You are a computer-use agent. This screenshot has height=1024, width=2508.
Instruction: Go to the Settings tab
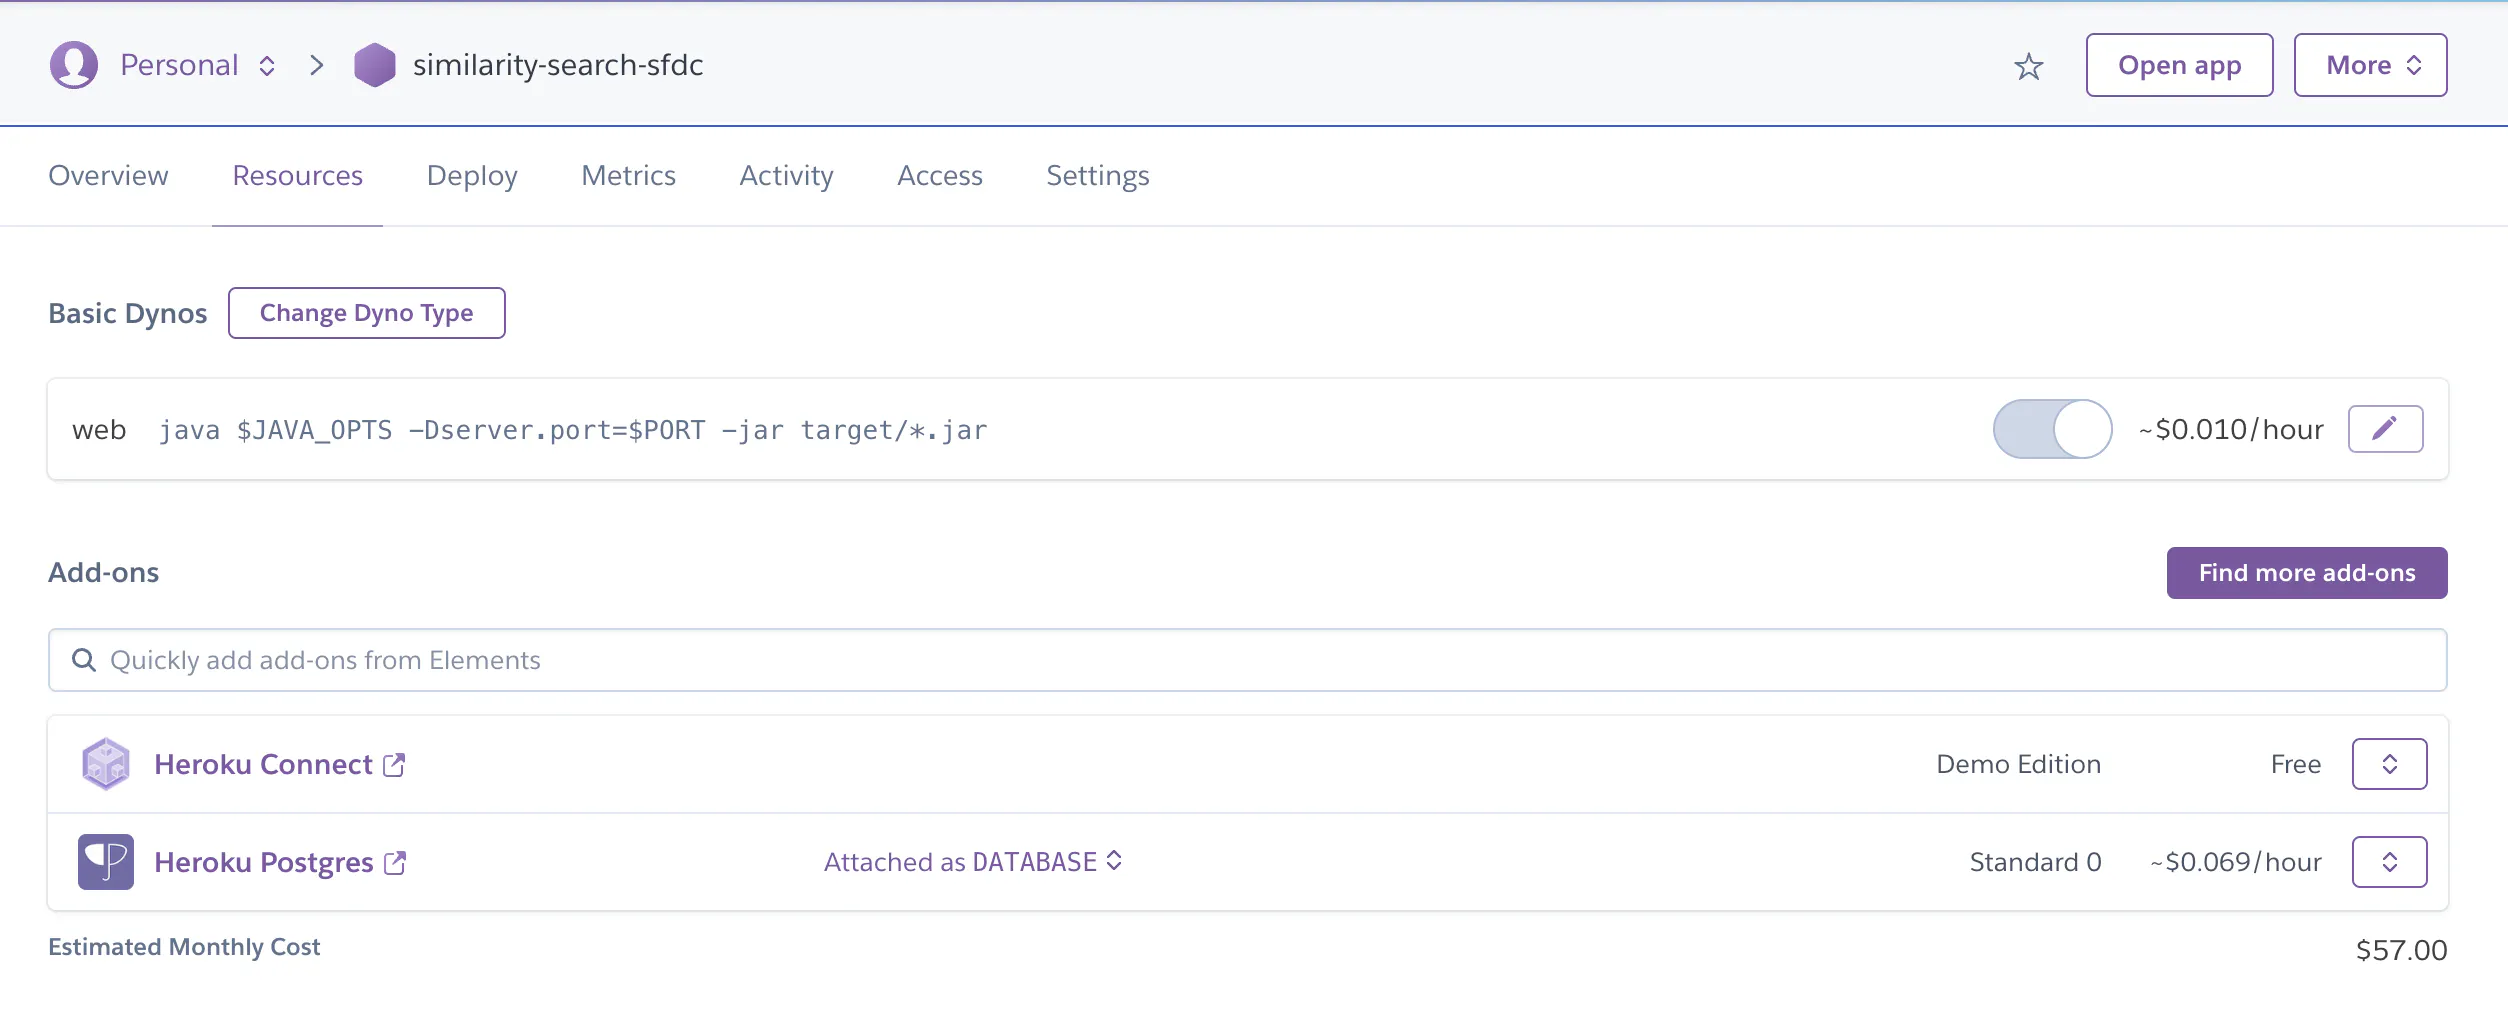click(1097, 176)
